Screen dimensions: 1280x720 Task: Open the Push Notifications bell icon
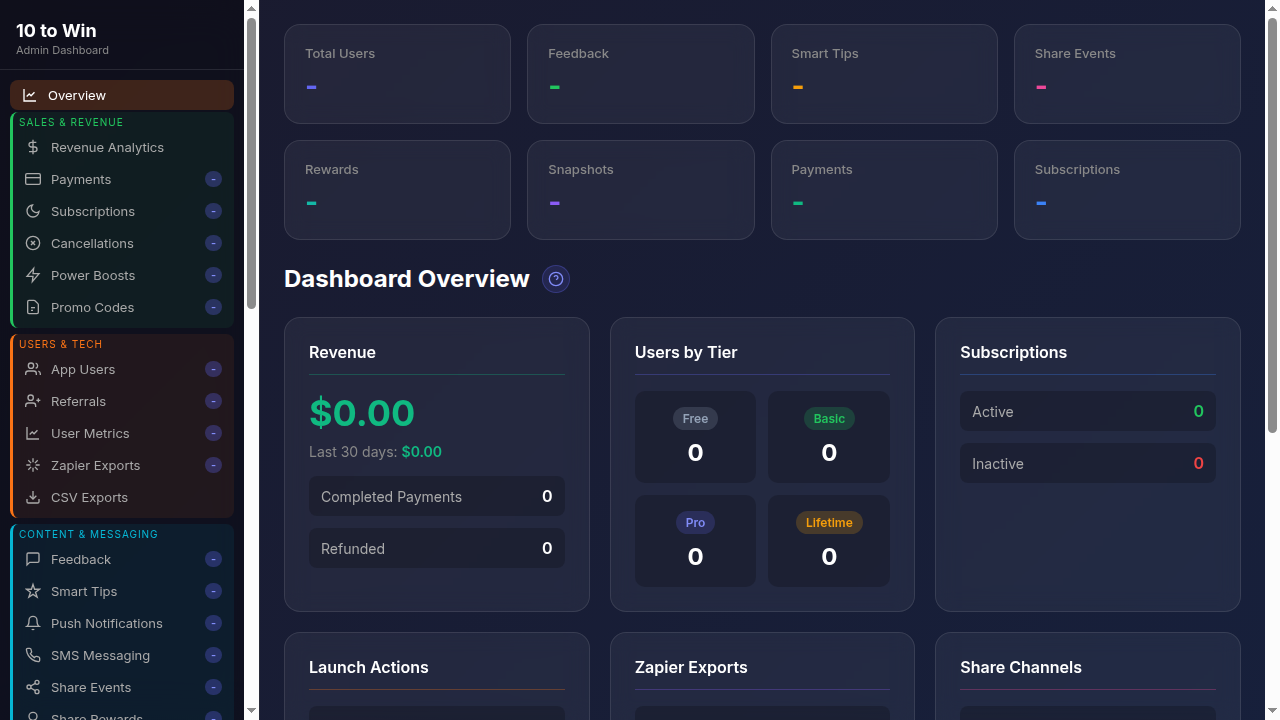click(30, 623)
